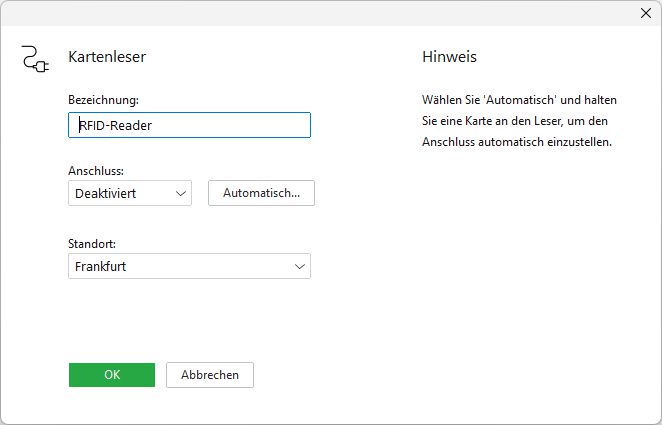Select the Anschluss label
Image resolution: width=662 pixels, height=425 pixels.
(96, 171)
